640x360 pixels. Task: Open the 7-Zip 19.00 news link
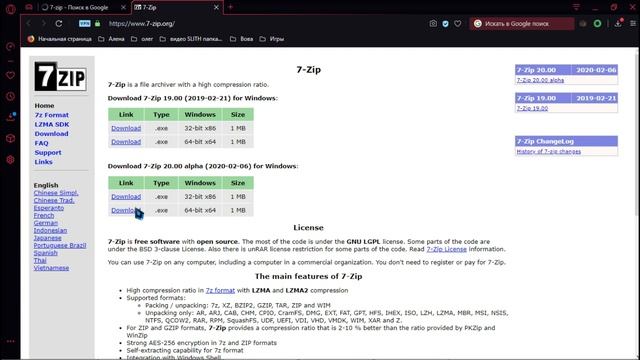(532, 108)
